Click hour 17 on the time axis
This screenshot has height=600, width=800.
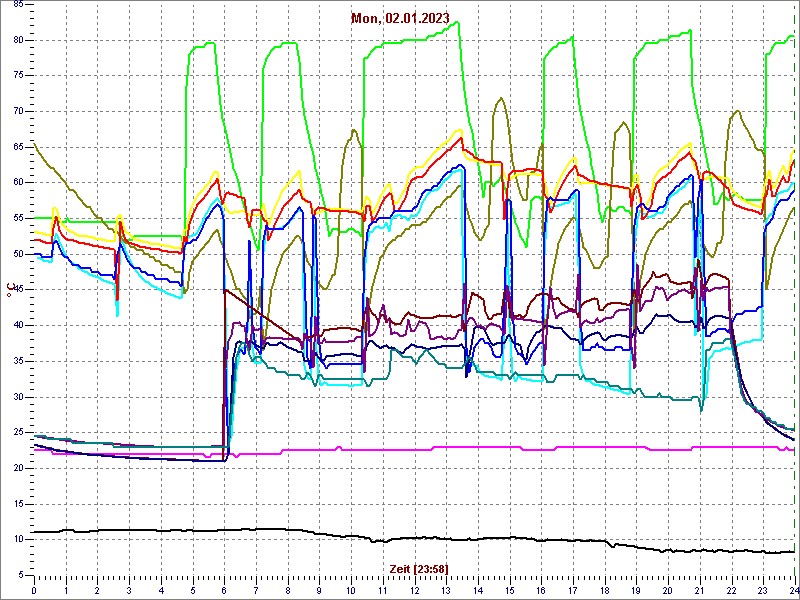[573, 590]
